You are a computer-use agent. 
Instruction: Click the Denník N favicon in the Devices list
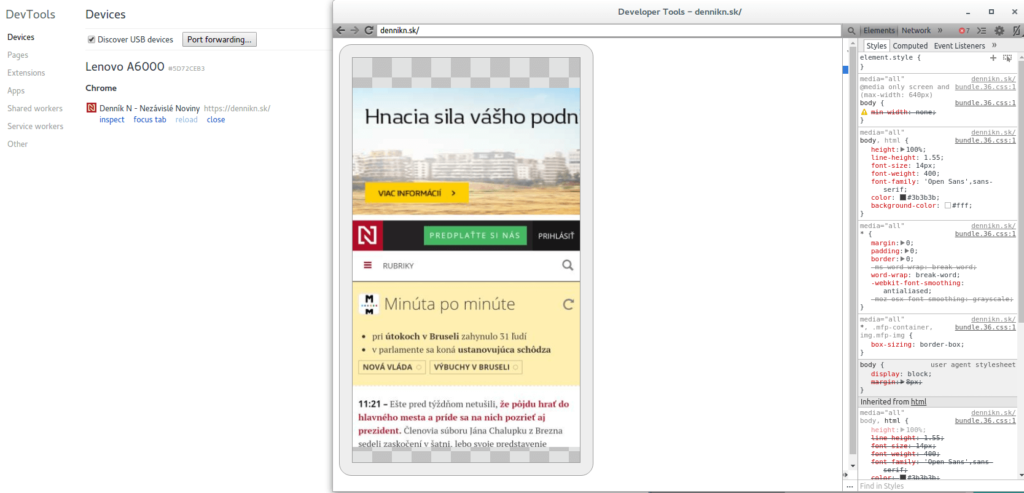pos(91,108)
